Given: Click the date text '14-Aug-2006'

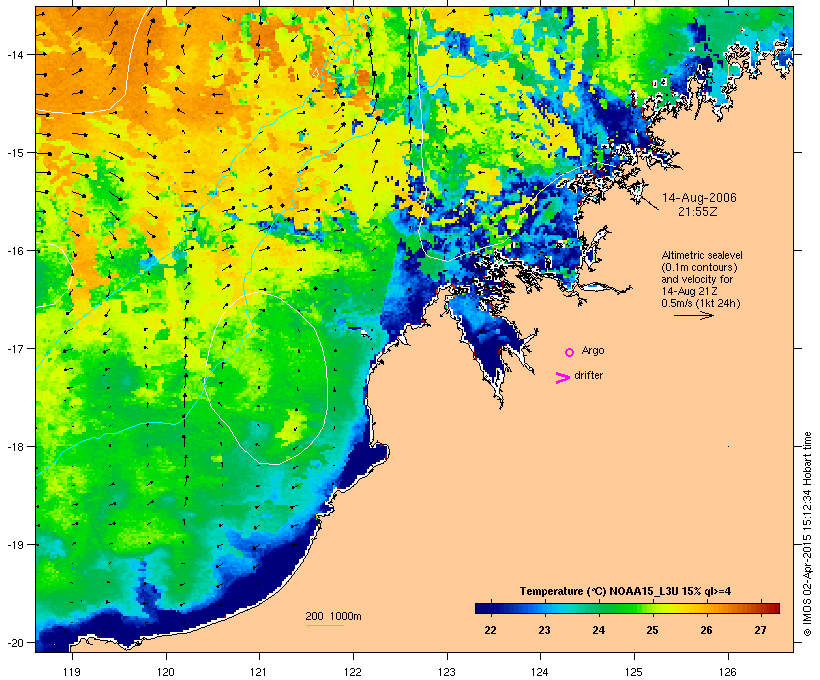Looking at the screenshot, I should [x=699, y=198].
